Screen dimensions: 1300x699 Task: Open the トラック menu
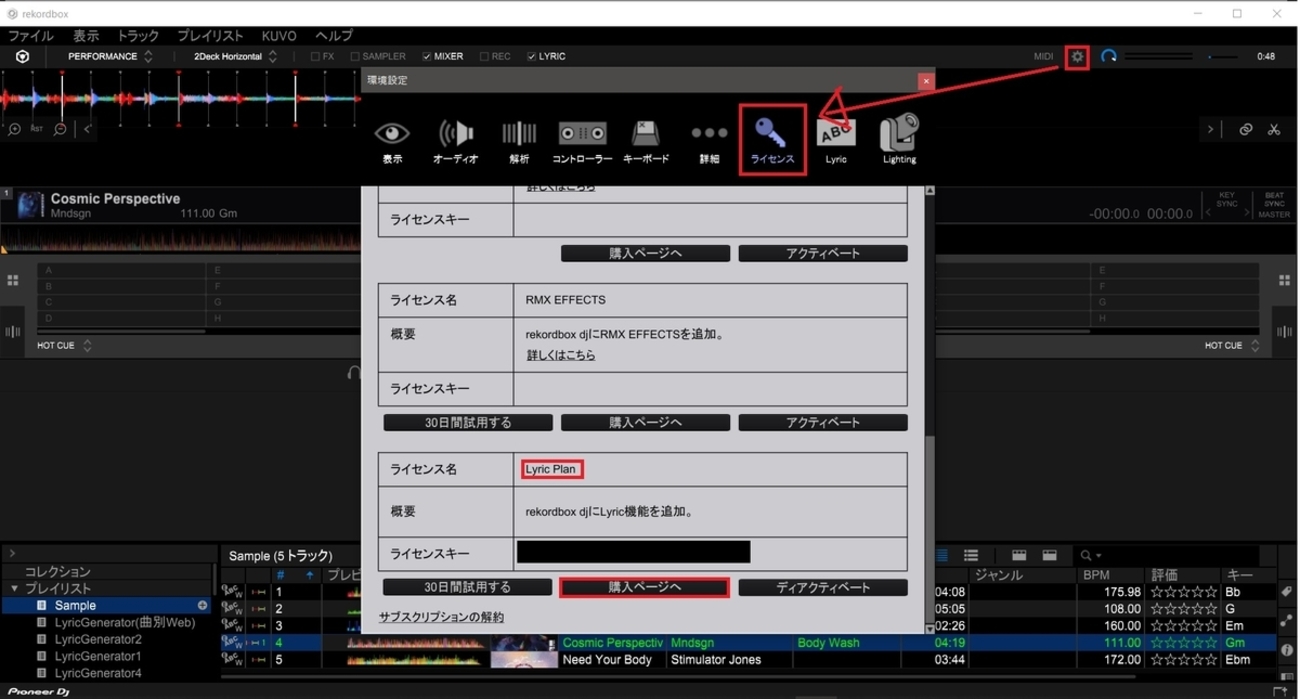pyautogui.click(x=138, y=35)
